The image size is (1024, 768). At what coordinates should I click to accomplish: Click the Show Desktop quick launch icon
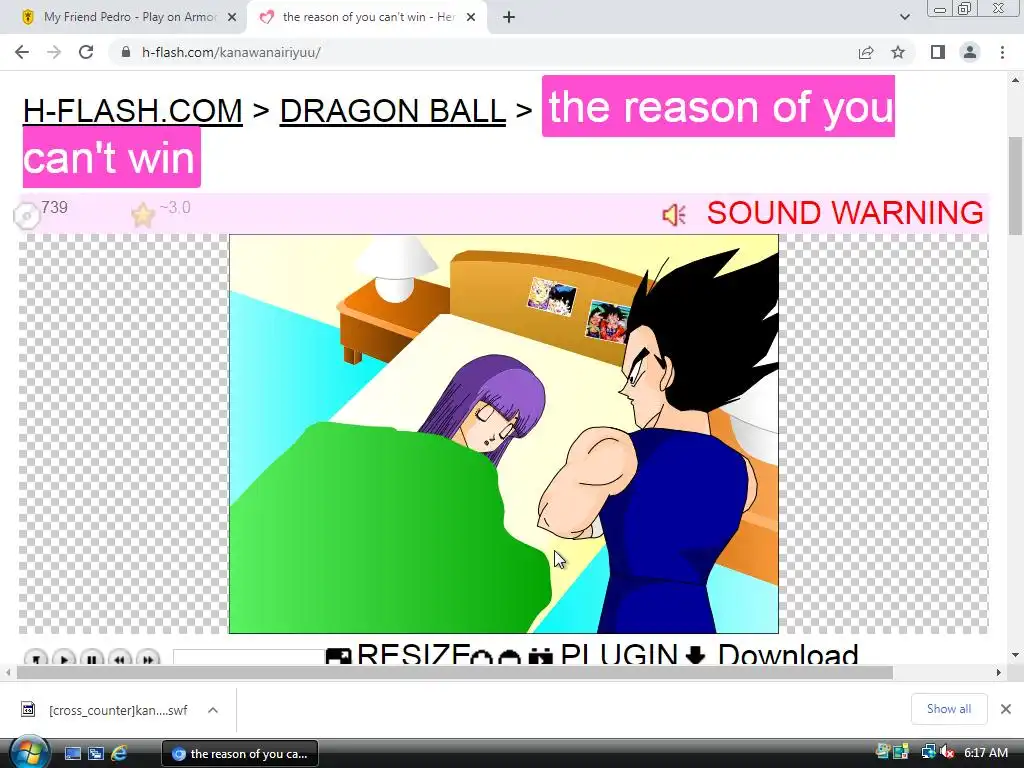point(72,754)
